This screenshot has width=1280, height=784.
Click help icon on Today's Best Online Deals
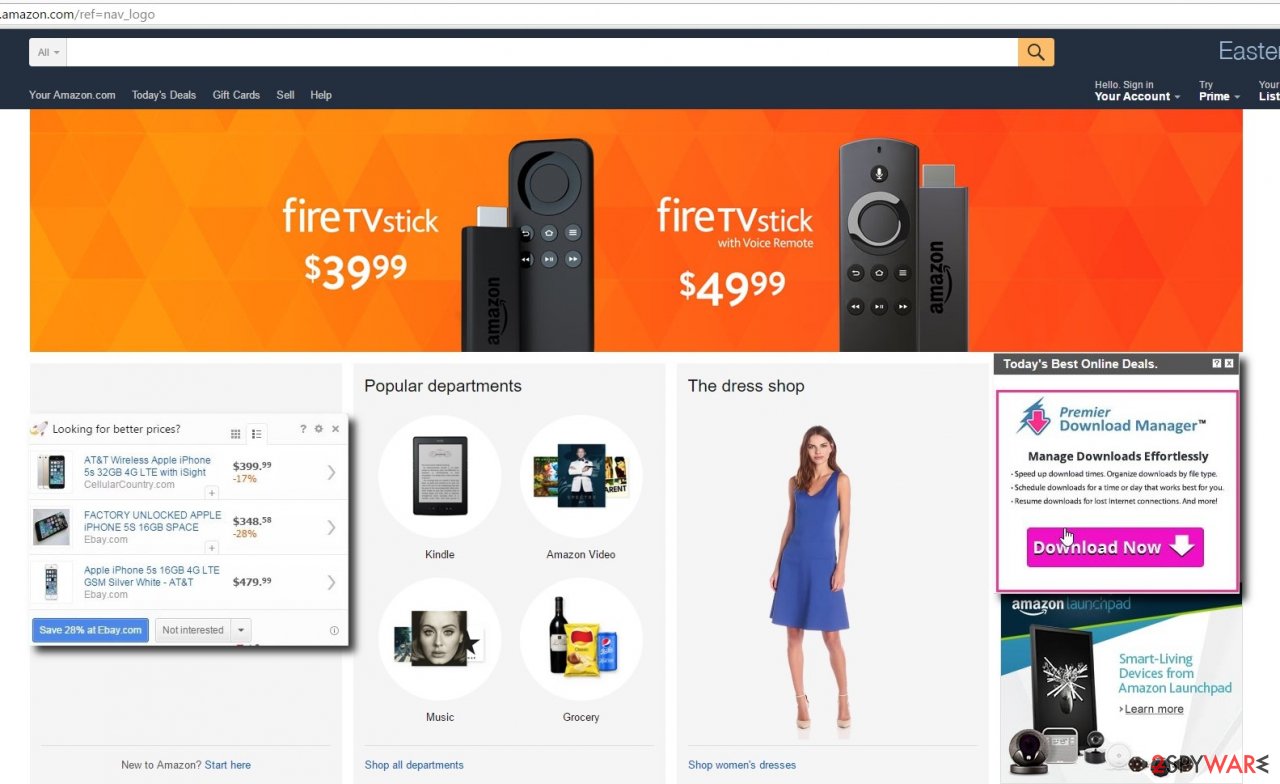point(1216,364)
